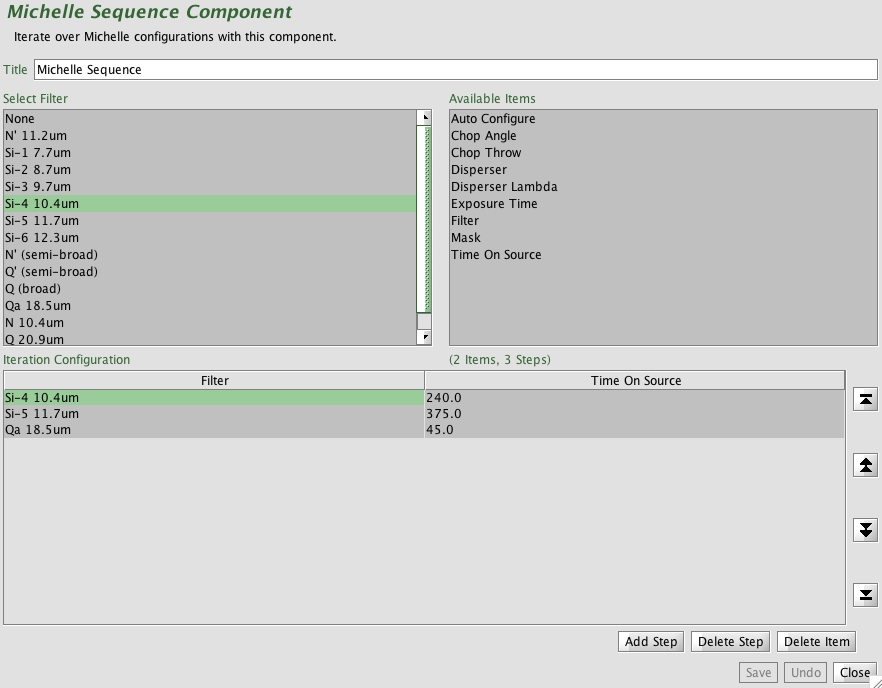
Task: Move selected step down one row
Action: (x=865, y=530)
